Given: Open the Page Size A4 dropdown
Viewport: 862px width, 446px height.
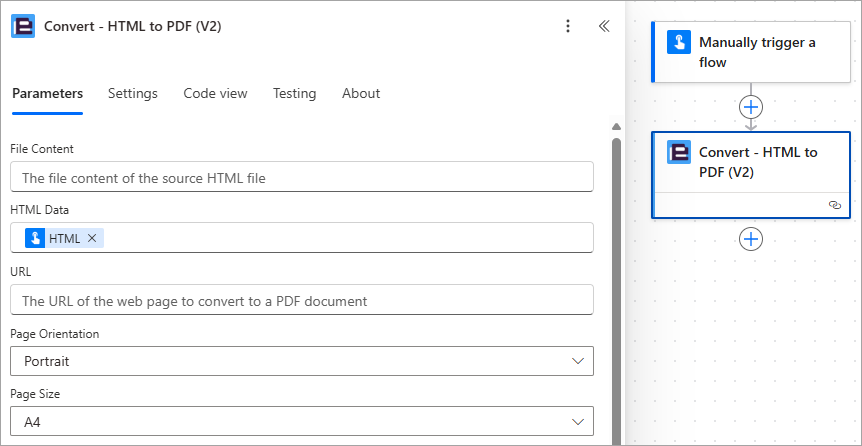Looking at the screenshot, I should [x=302, y=422].
